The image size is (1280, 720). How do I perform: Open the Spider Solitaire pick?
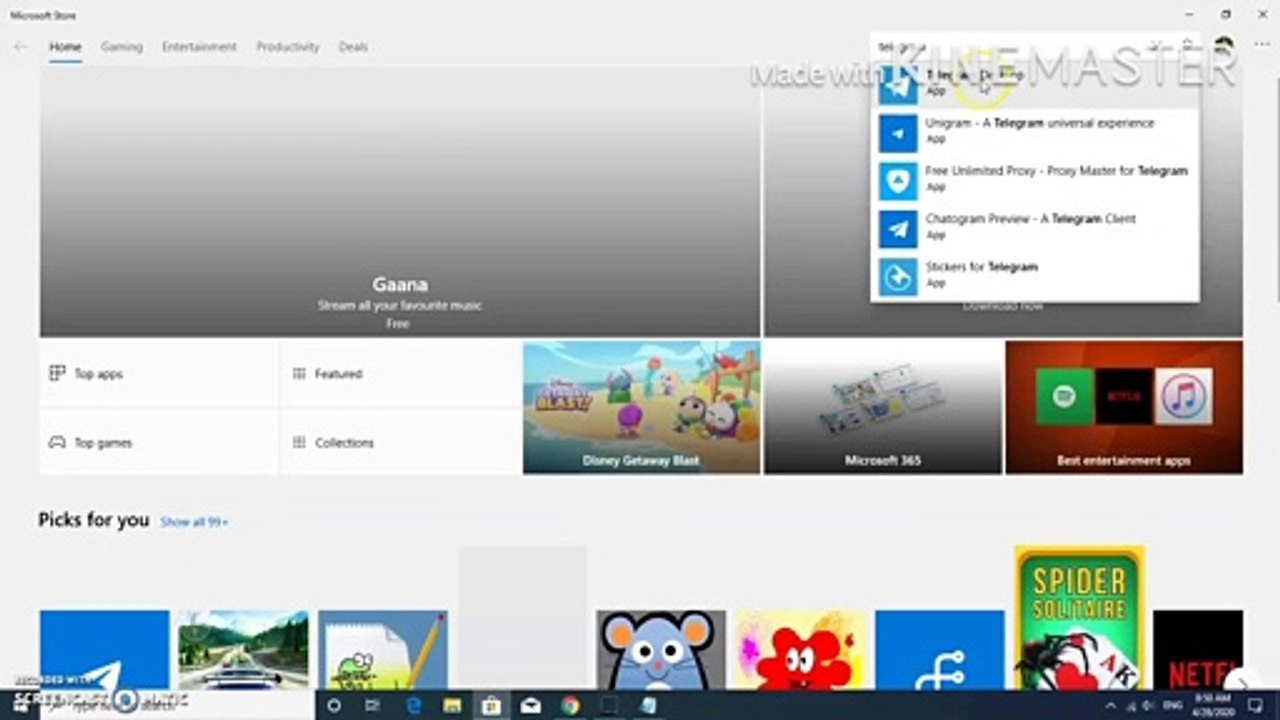click(1079, 618)
